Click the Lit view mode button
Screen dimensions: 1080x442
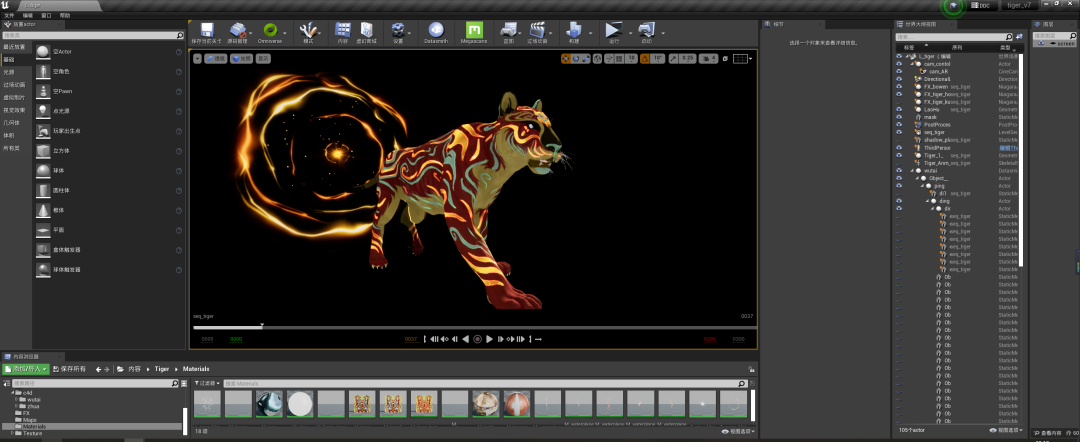[x=242, y=59]
